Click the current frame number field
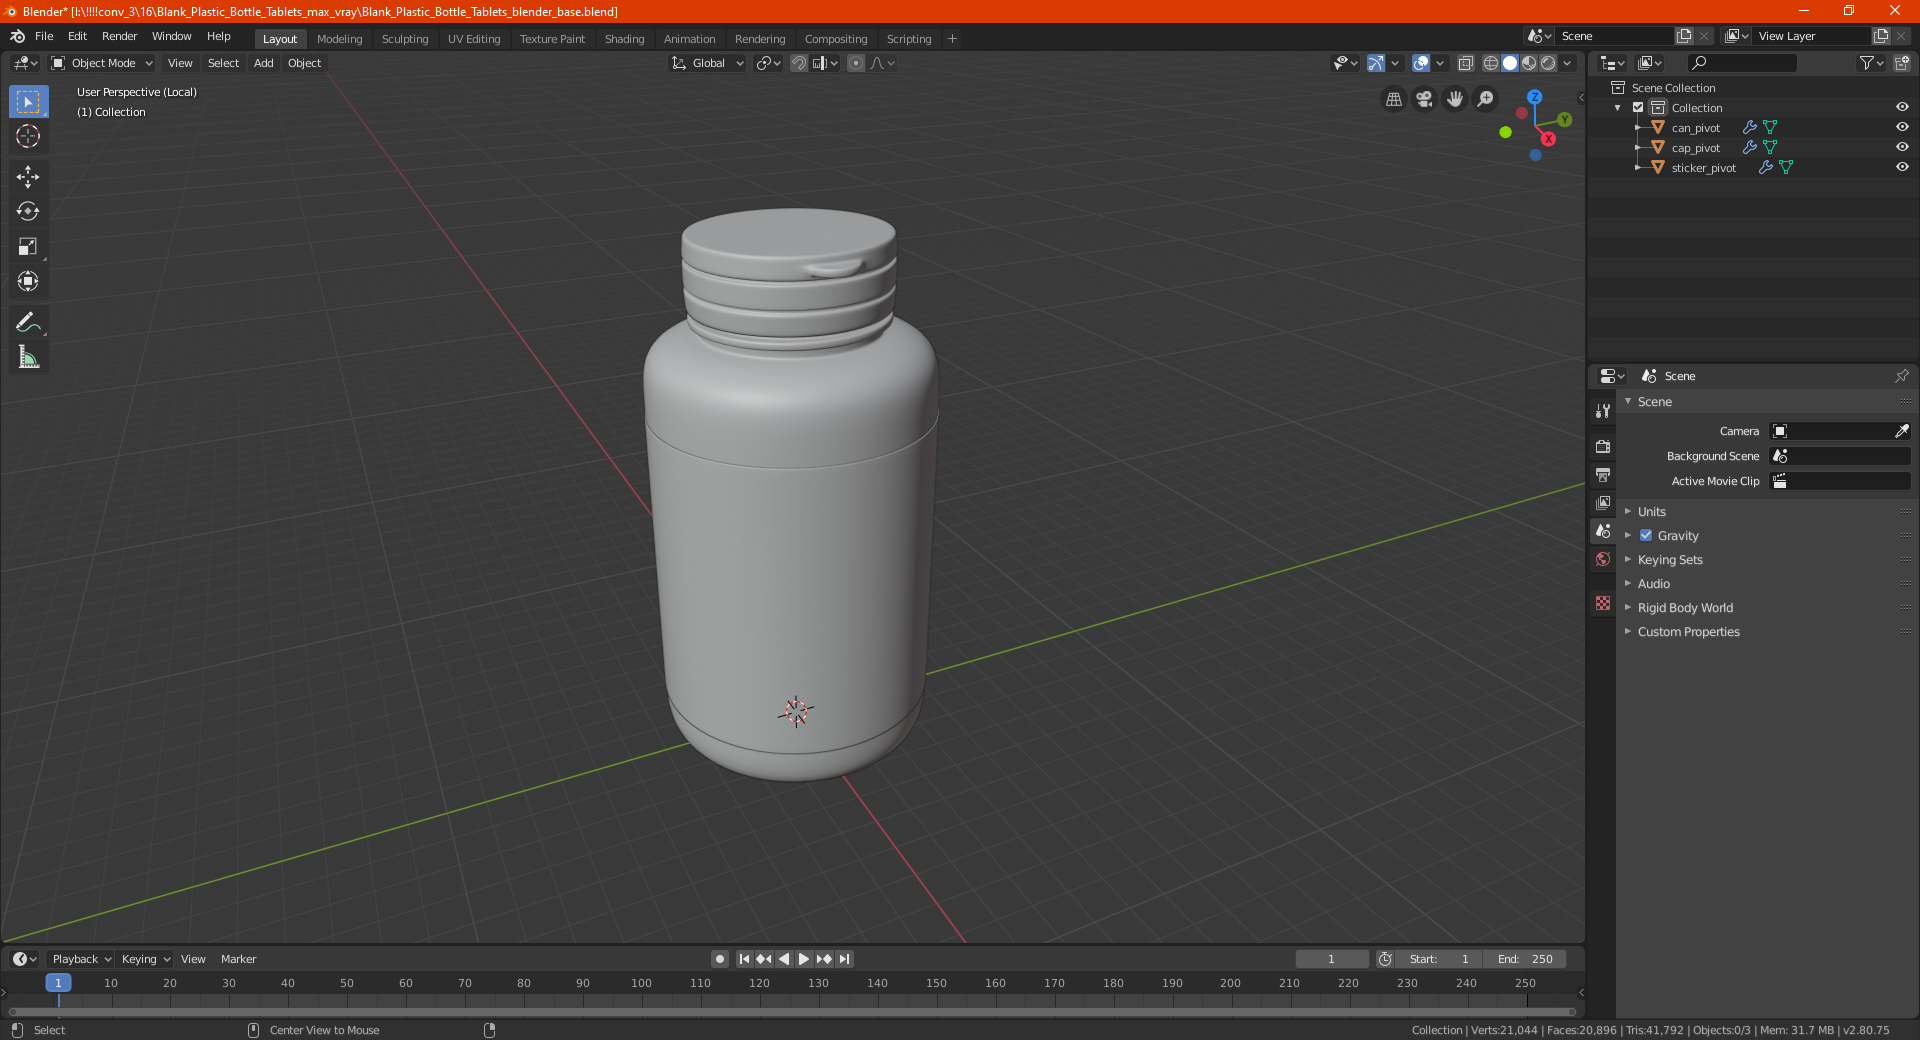 click(x=1332, y=959)
